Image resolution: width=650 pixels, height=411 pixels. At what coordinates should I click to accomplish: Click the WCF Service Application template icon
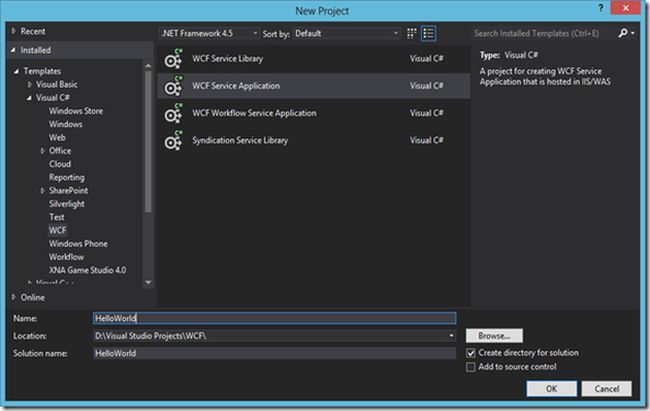point(173,86)
